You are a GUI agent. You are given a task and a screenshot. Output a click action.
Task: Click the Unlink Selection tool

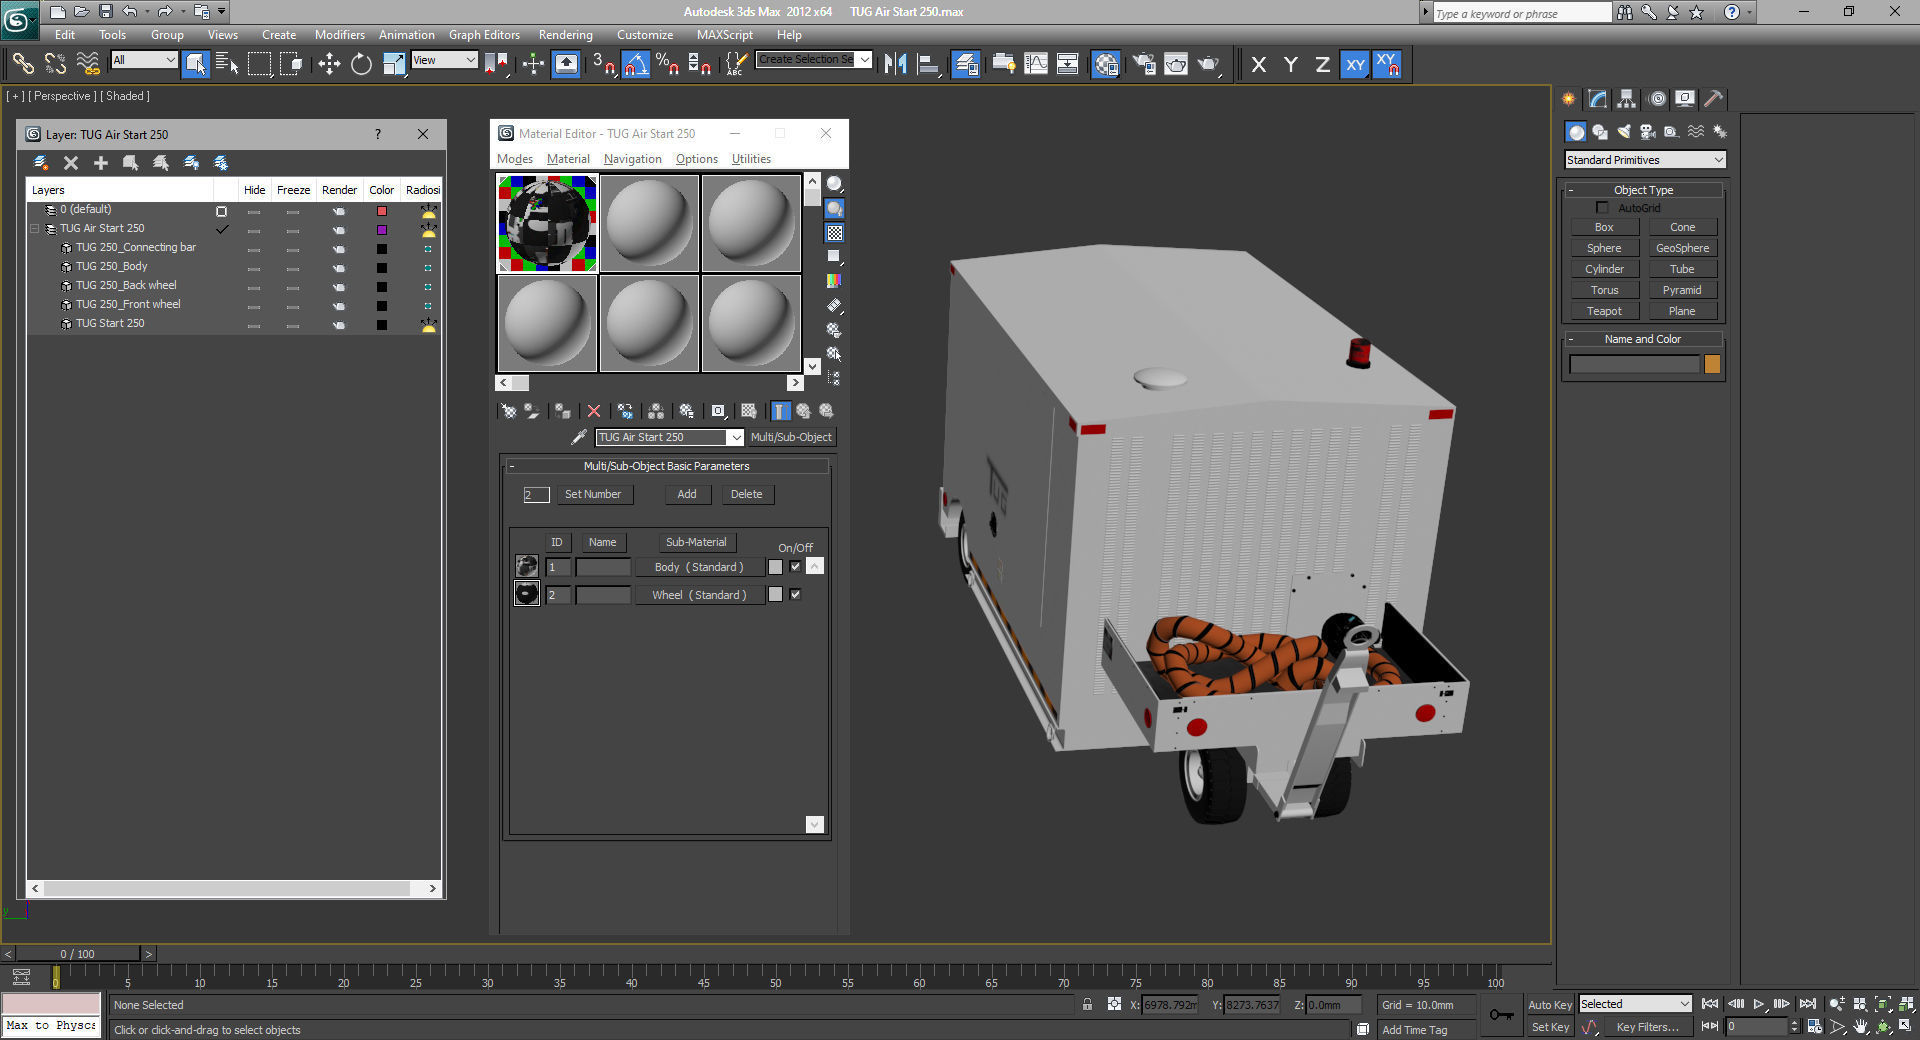55,64
